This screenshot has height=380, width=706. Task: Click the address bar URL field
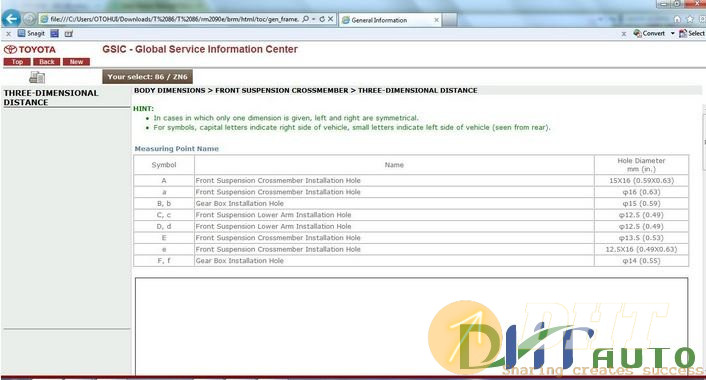(174, 19)
